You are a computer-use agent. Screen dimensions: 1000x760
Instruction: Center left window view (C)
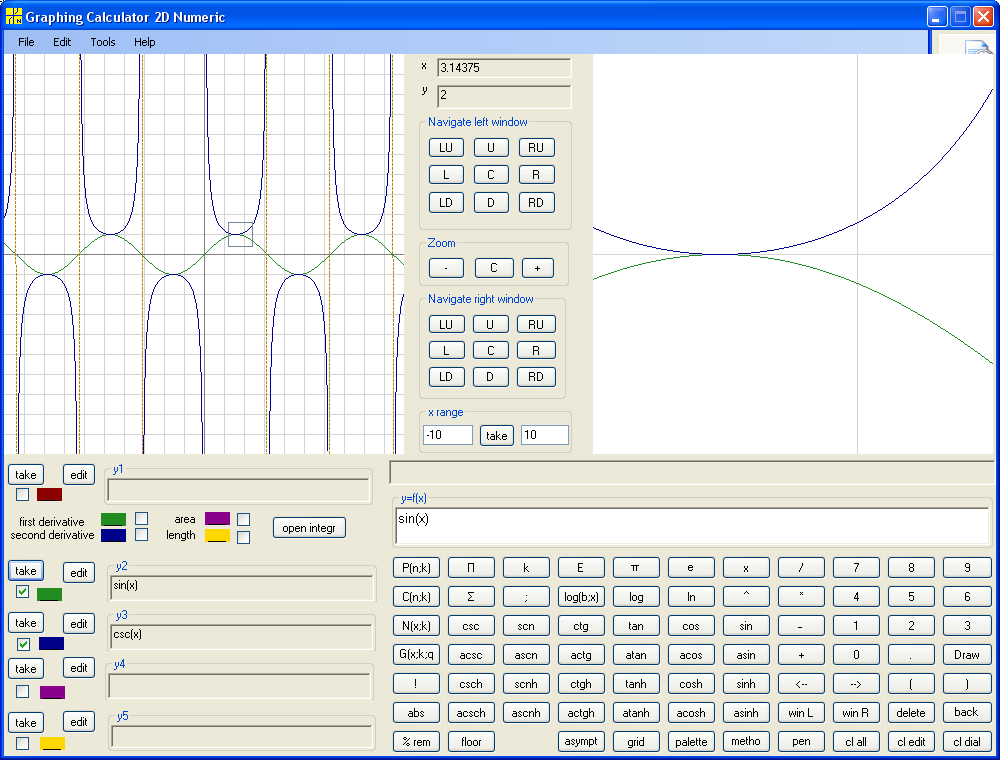tap(490, 175)
